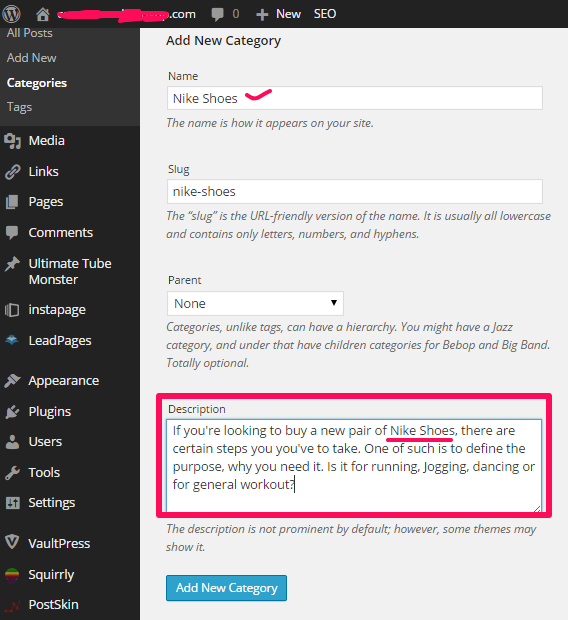This screenshot has height=620, width=568.
Task: Click the Slug text field
Action: [x=355, y=191]
